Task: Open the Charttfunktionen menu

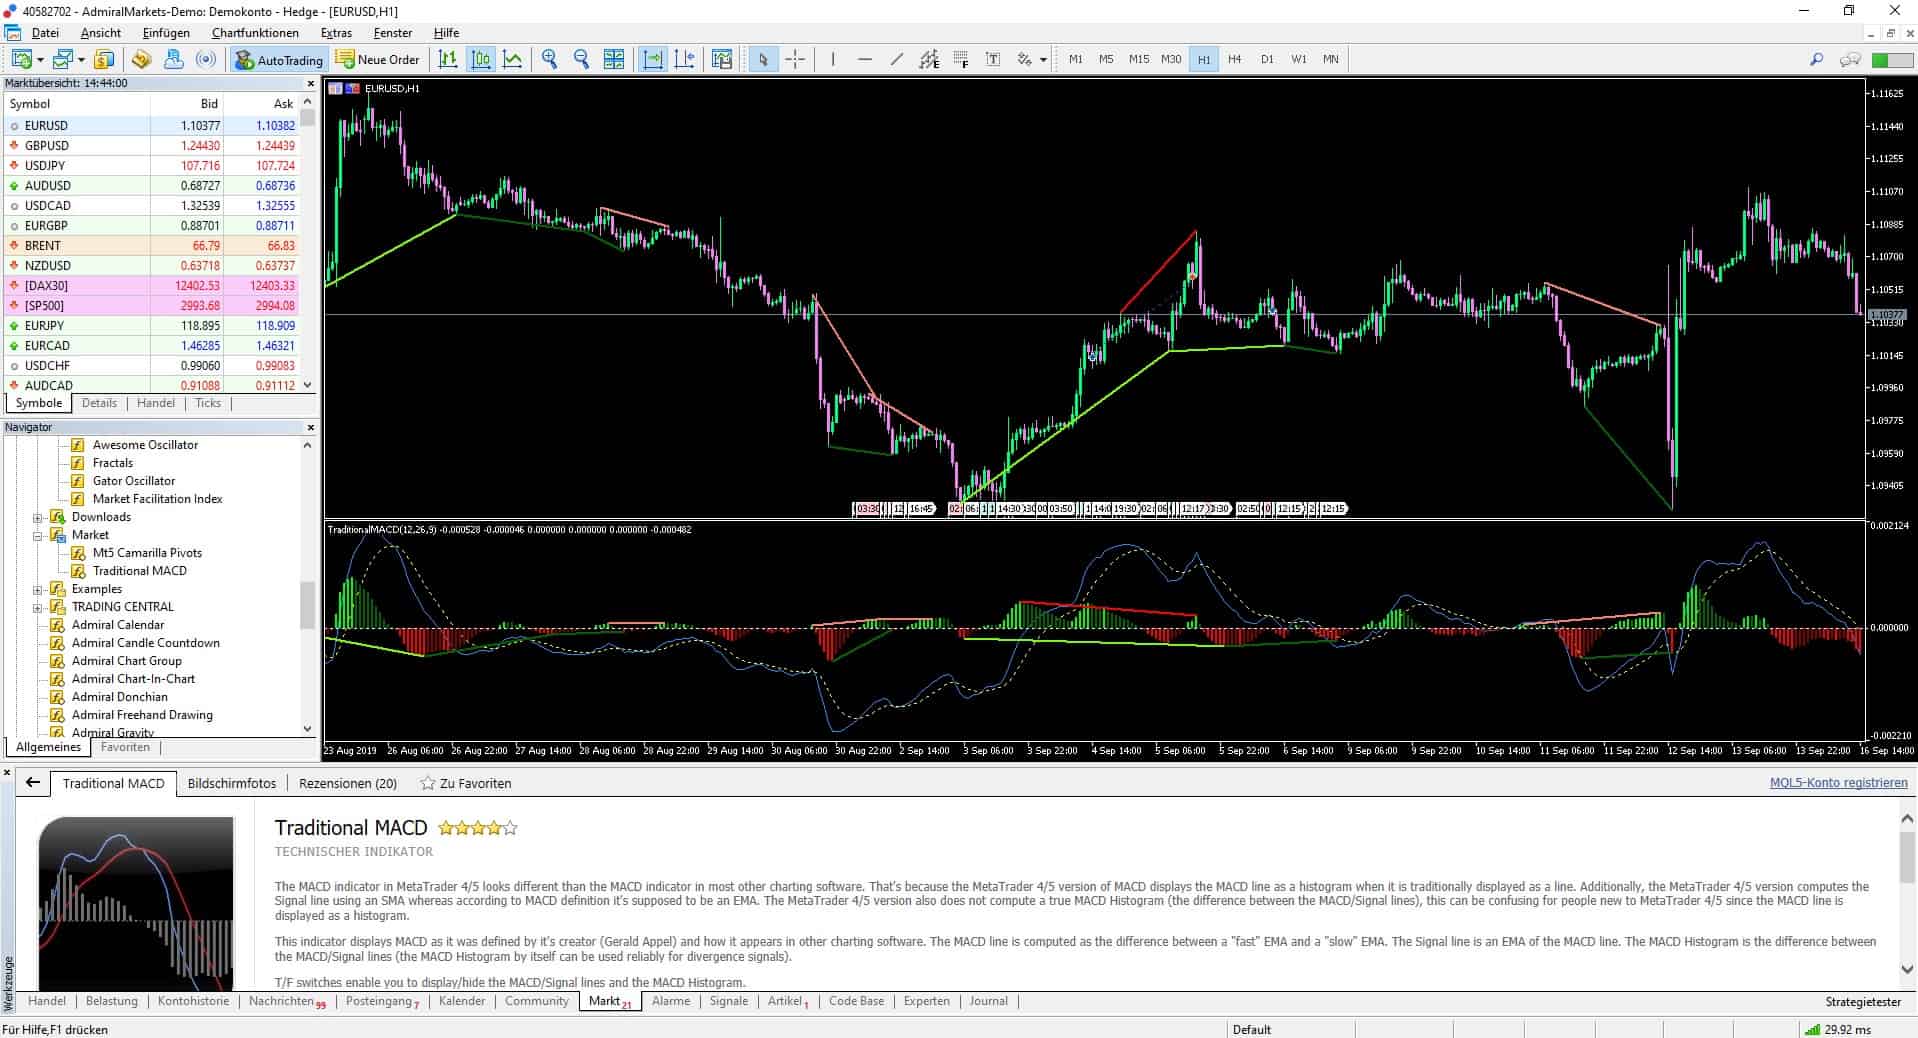Action: pos(254,32)
